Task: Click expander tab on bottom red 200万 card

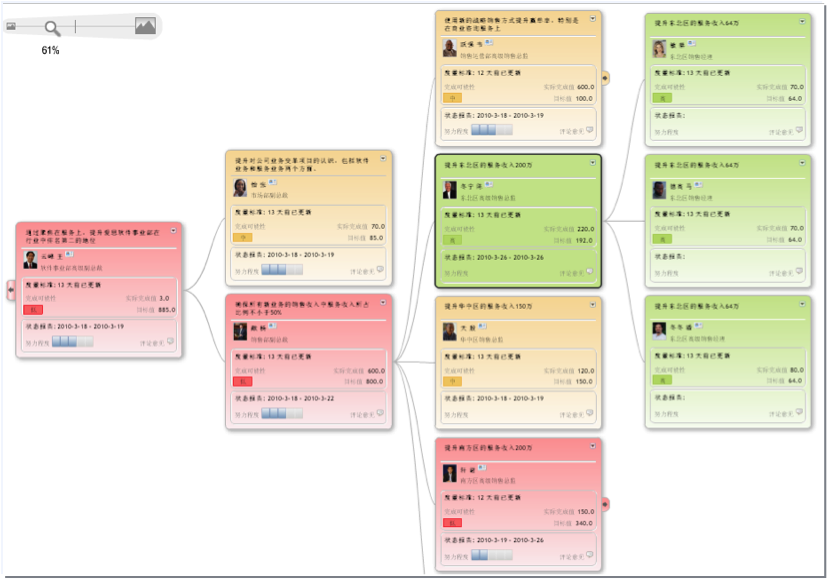Action: pos(606,503)
